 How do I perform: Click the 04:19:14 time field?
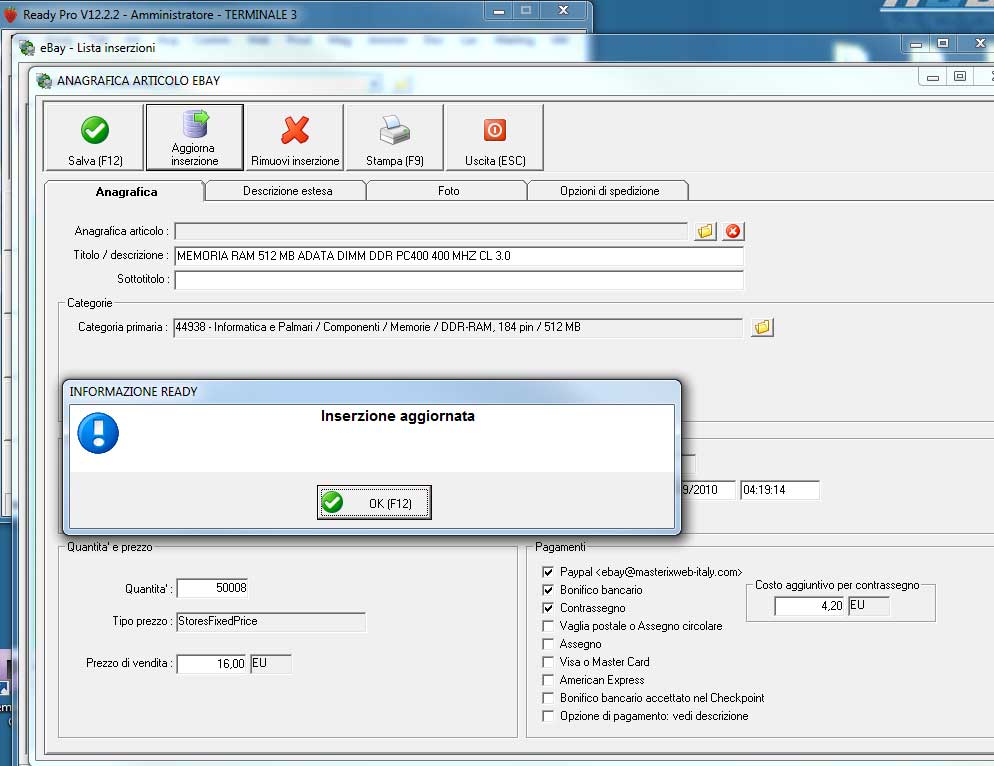779,490
